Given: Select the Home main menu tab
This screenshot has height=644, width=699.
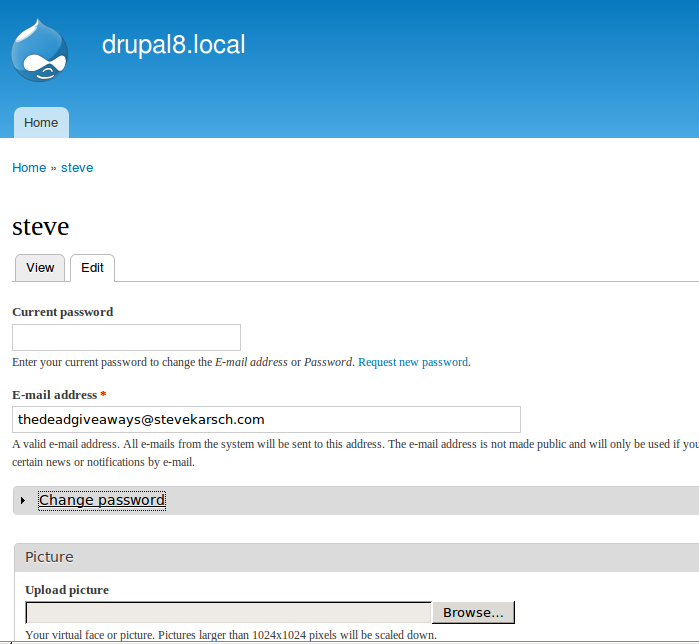Looking at the screenshot, I should pos(41,123).
